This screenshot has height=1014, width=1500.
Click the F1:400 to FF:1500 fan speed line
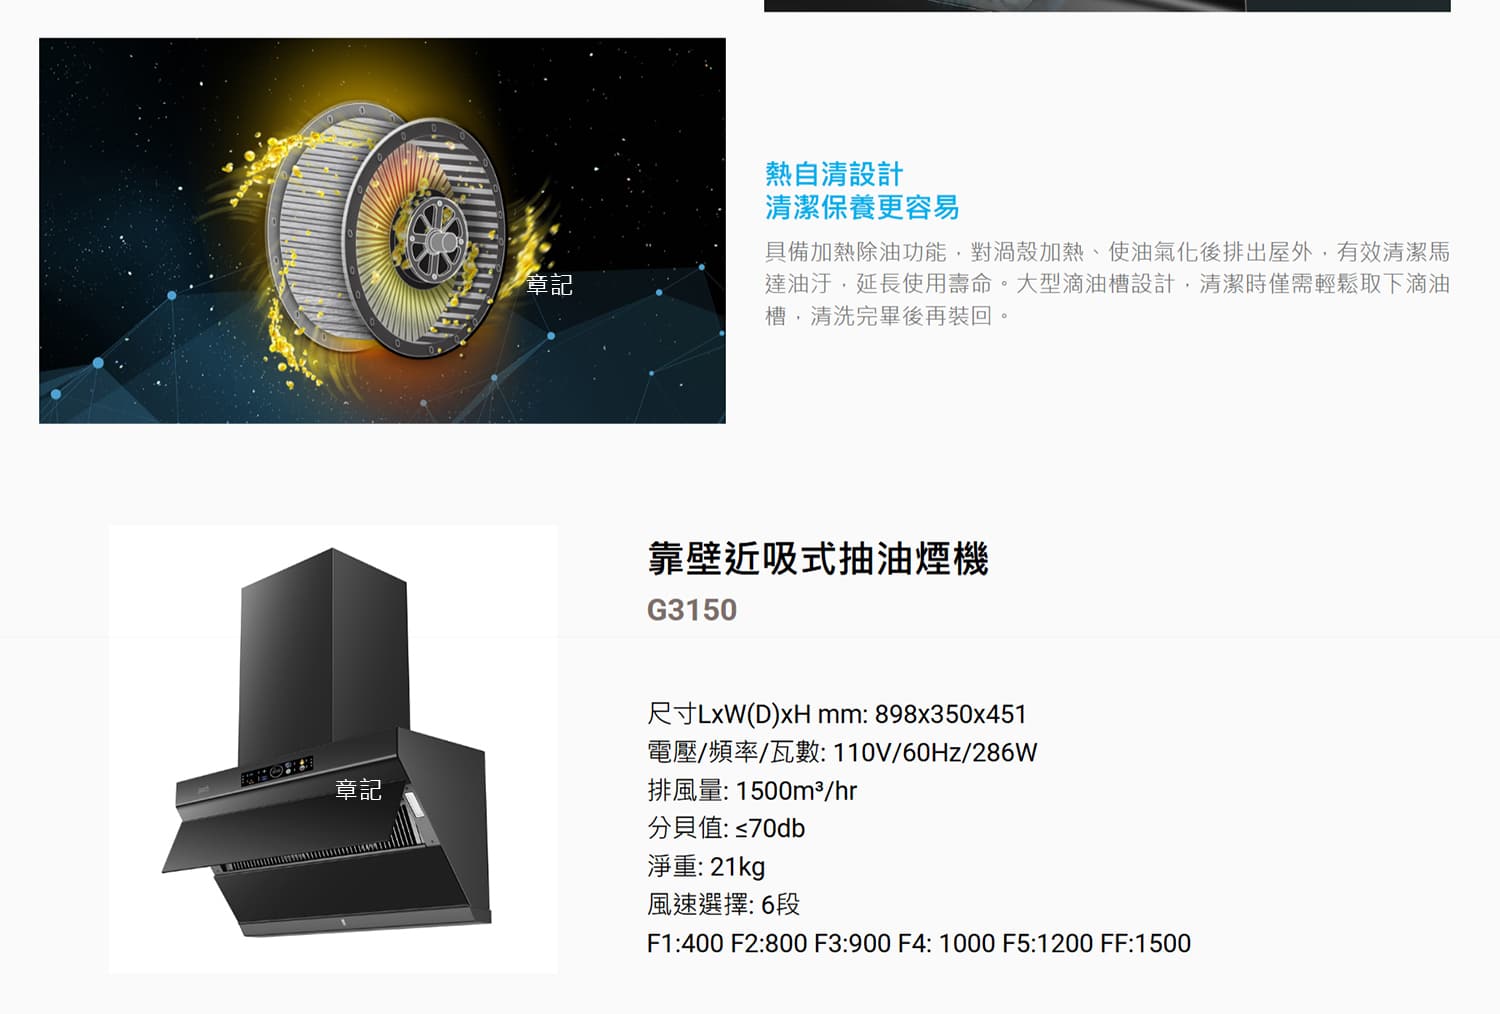click(919, 943)
